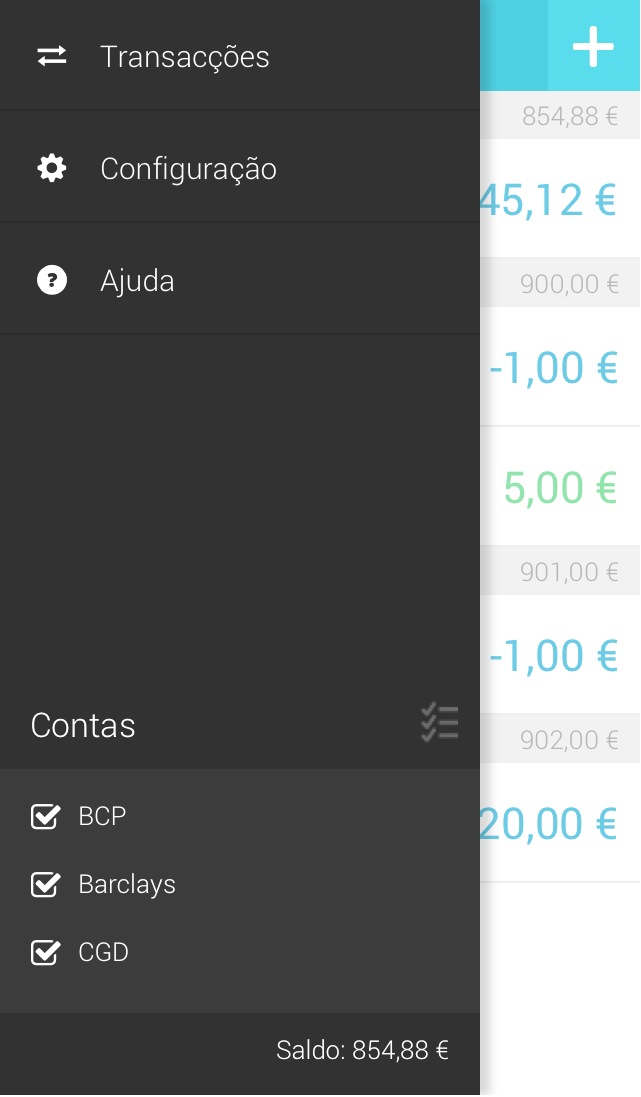Image resolution: width=641 pixels, height=1097 pixels.
Task: Disable the CGD account checkbox
Action: pos(46,953)
